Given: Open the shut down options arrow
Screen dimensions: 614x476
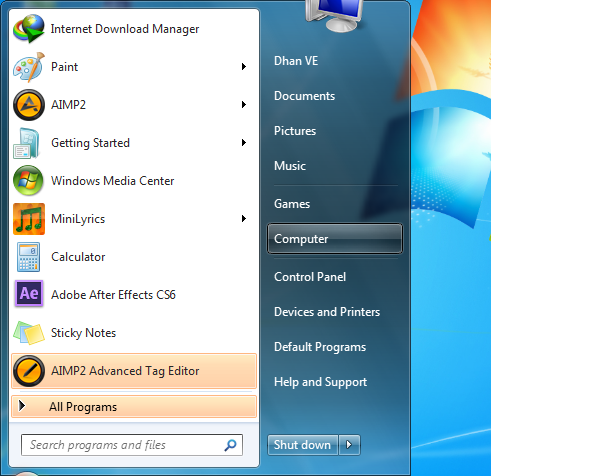Looking at the screenshot, I should [x=349, y=445].
